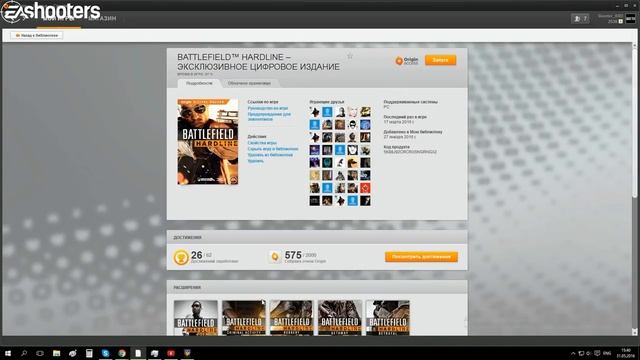The height and width of the screenshot is (360, 640).
Task: Click the vertical scrollbar down arrow
Action: [x=635, y=332]
